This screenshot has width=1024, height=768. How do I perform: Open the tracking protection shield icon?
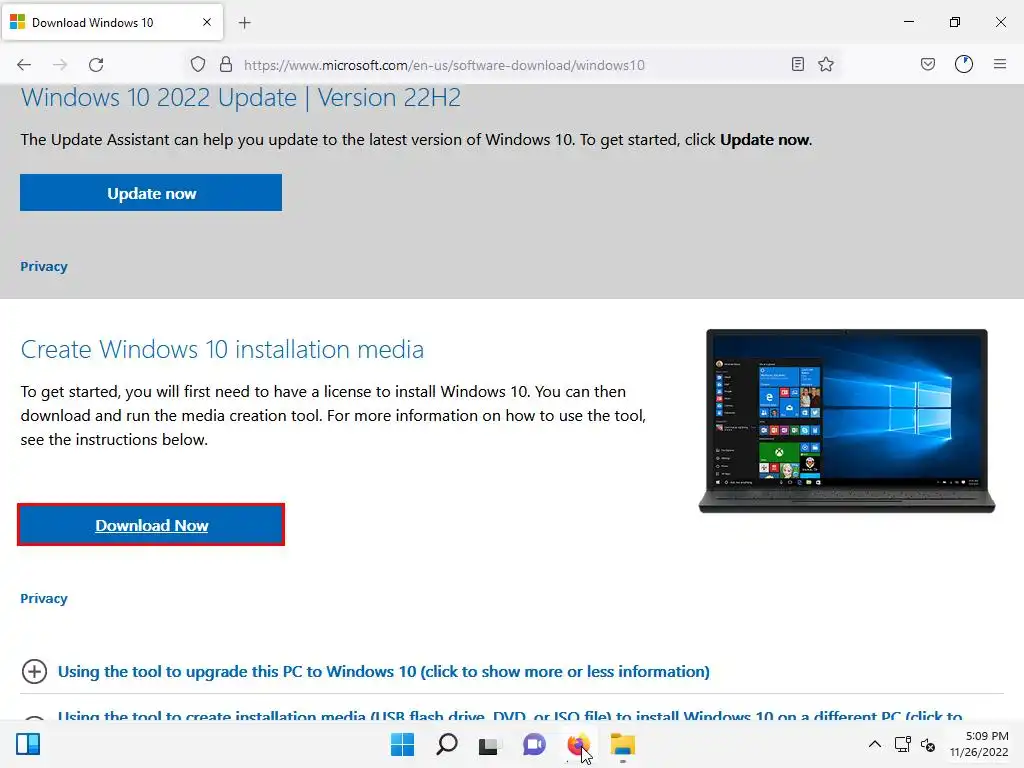pyautogui.click(x=198, y=65)
